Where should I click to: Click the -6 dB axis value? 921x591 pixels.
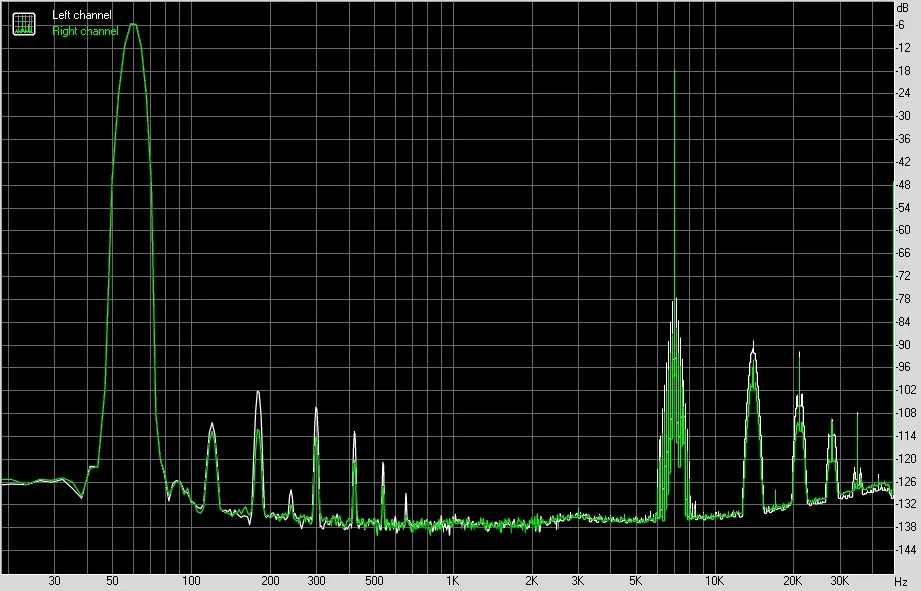pos(900,25)
